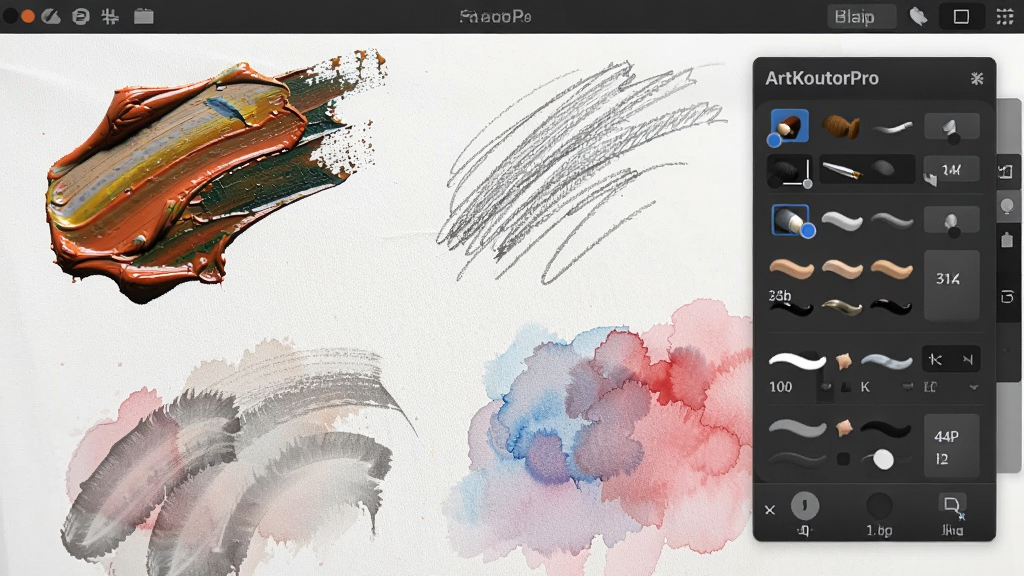Select the blue-outlined gray marker tip

pos(790,219)
